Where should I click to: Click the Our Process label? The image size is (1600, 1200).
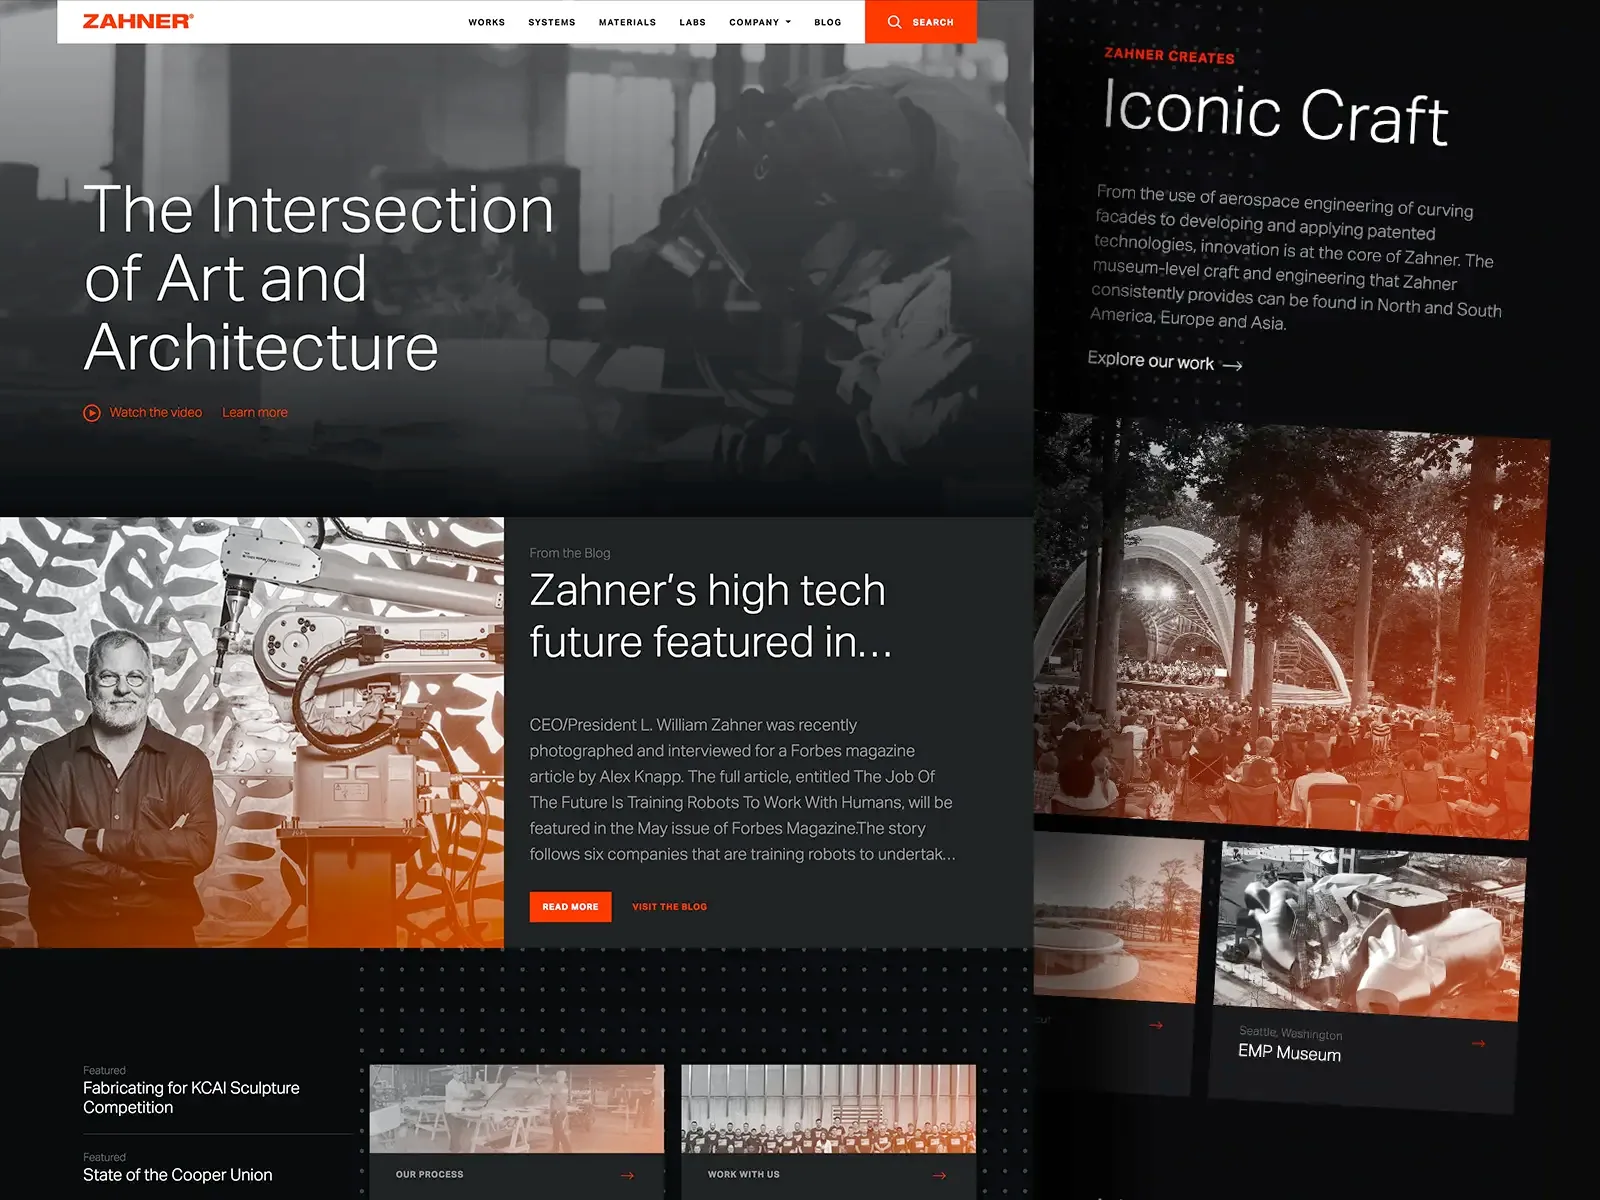click(x=430, y=1175)
